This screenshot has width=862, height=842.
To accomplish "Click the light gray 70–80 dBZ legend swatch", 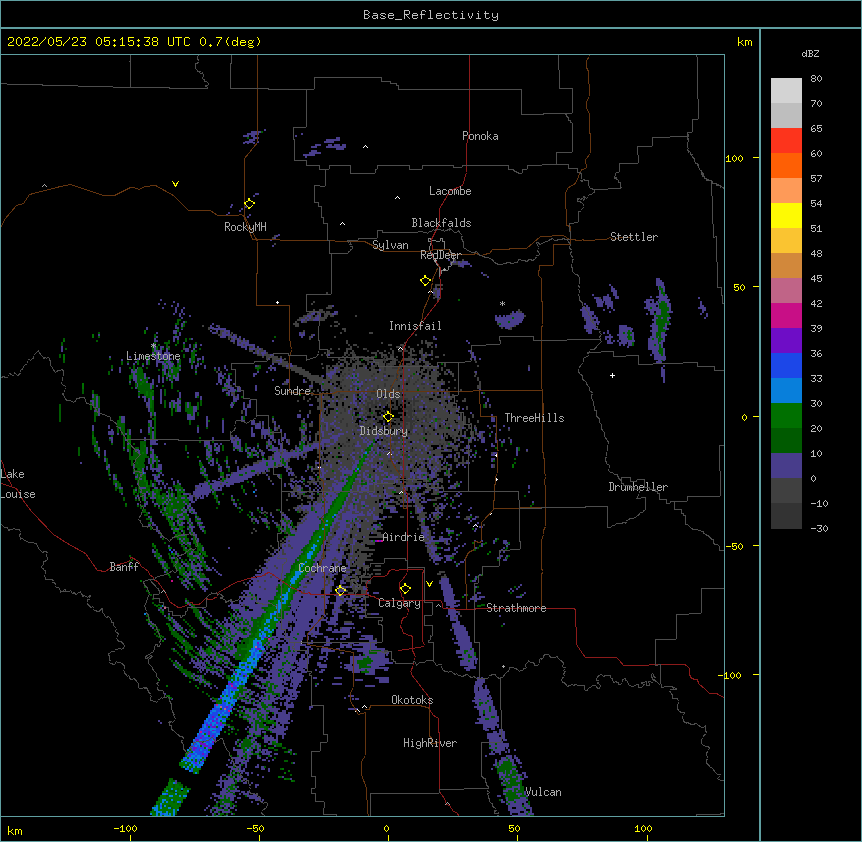I will click(x=786, y=91).
